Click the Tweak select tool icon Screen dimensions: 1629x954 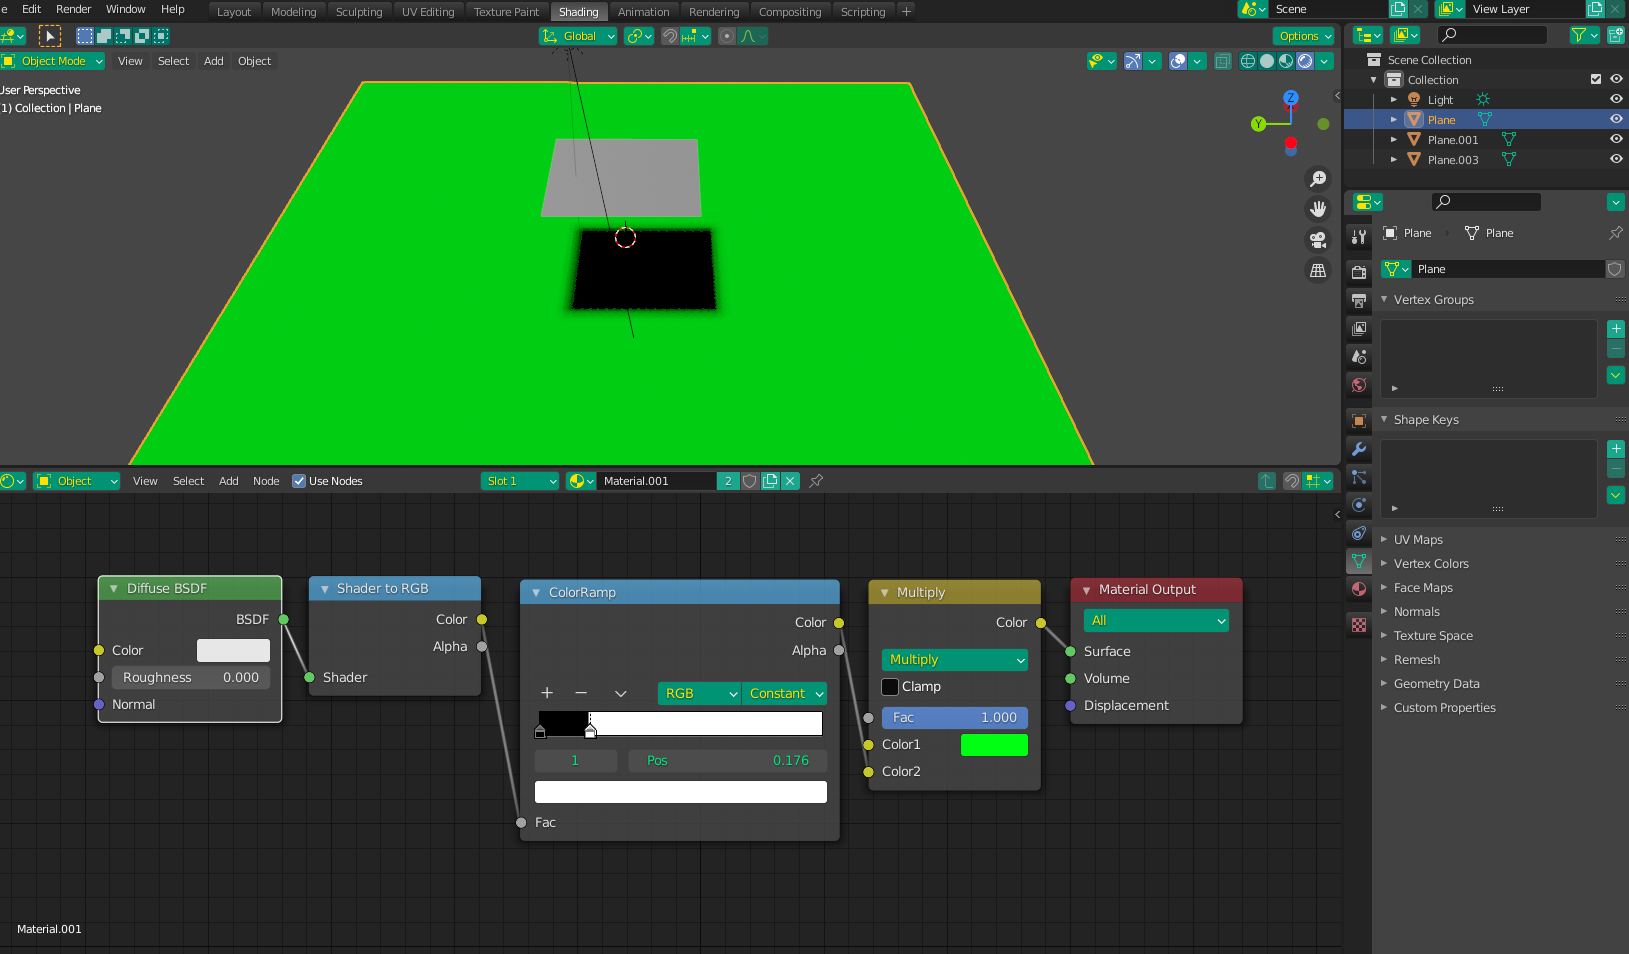tap(49, 36)
